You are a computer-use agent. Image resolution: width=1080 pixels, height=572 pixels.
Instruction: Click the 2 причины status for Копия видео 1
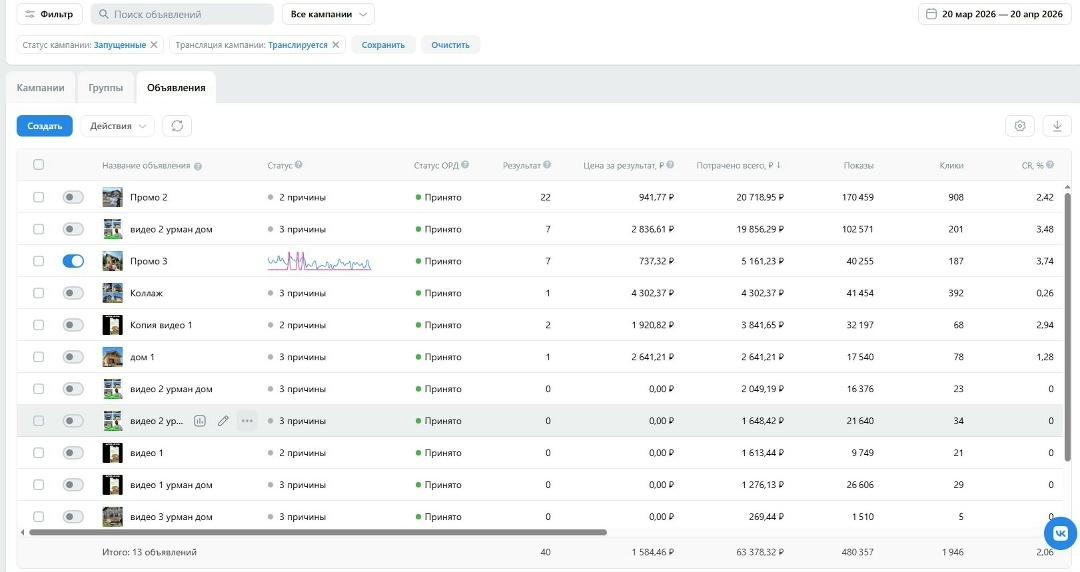coord(302,325)
